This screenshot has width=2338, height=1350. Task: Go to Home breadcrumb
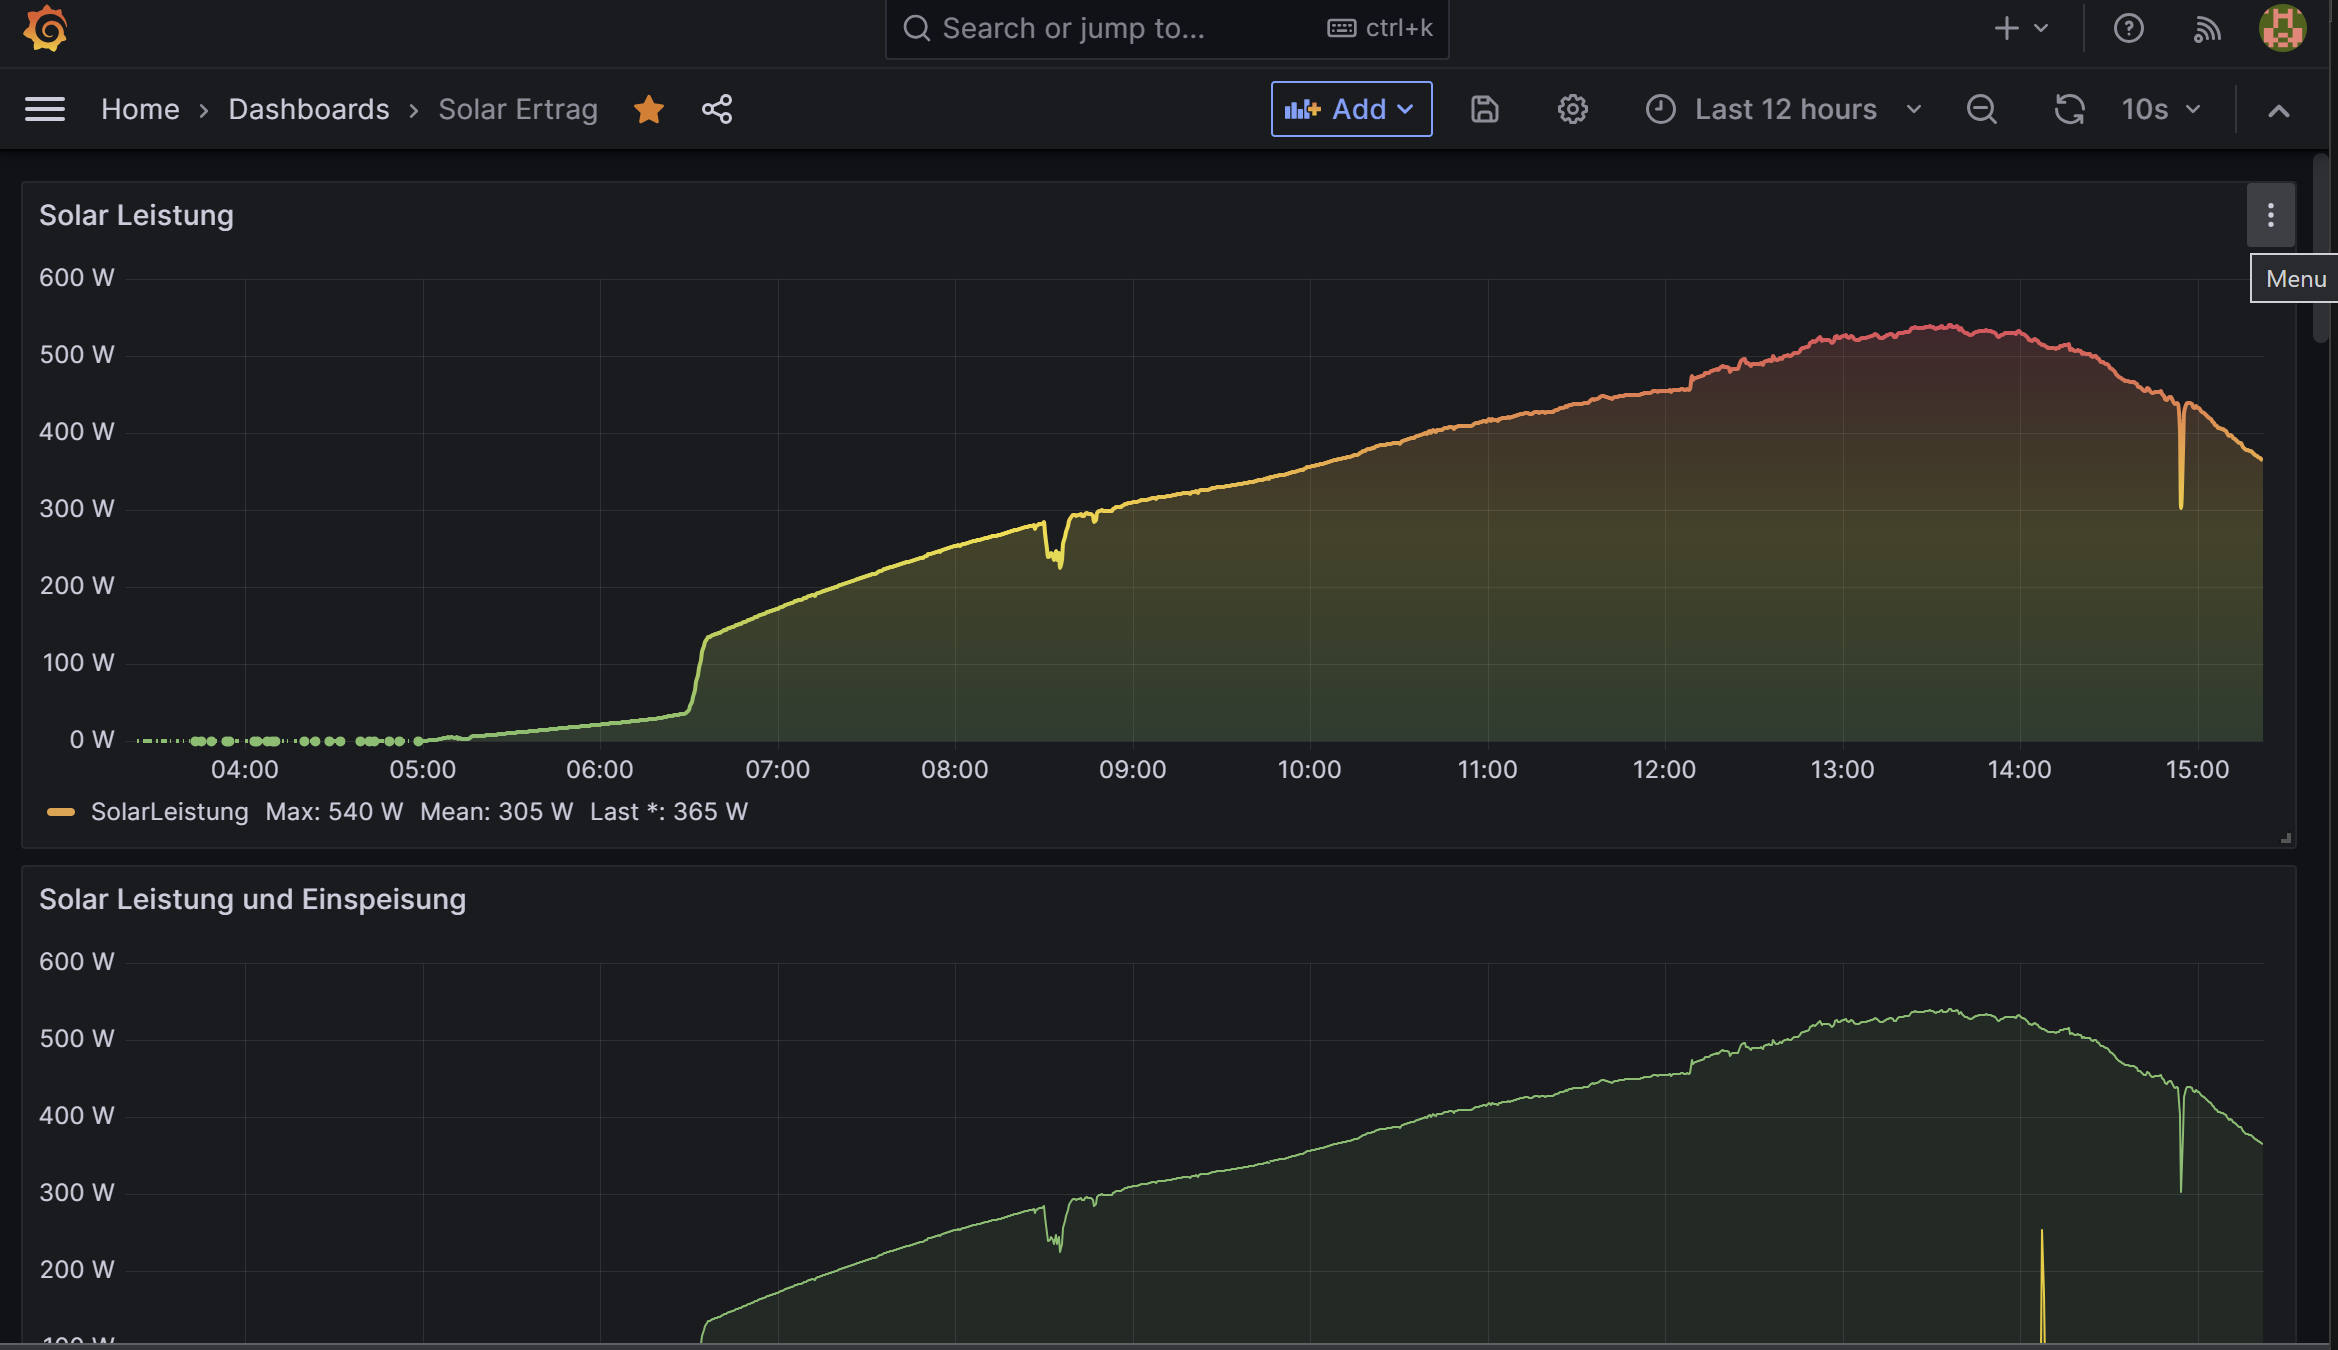tap(140, 109)
